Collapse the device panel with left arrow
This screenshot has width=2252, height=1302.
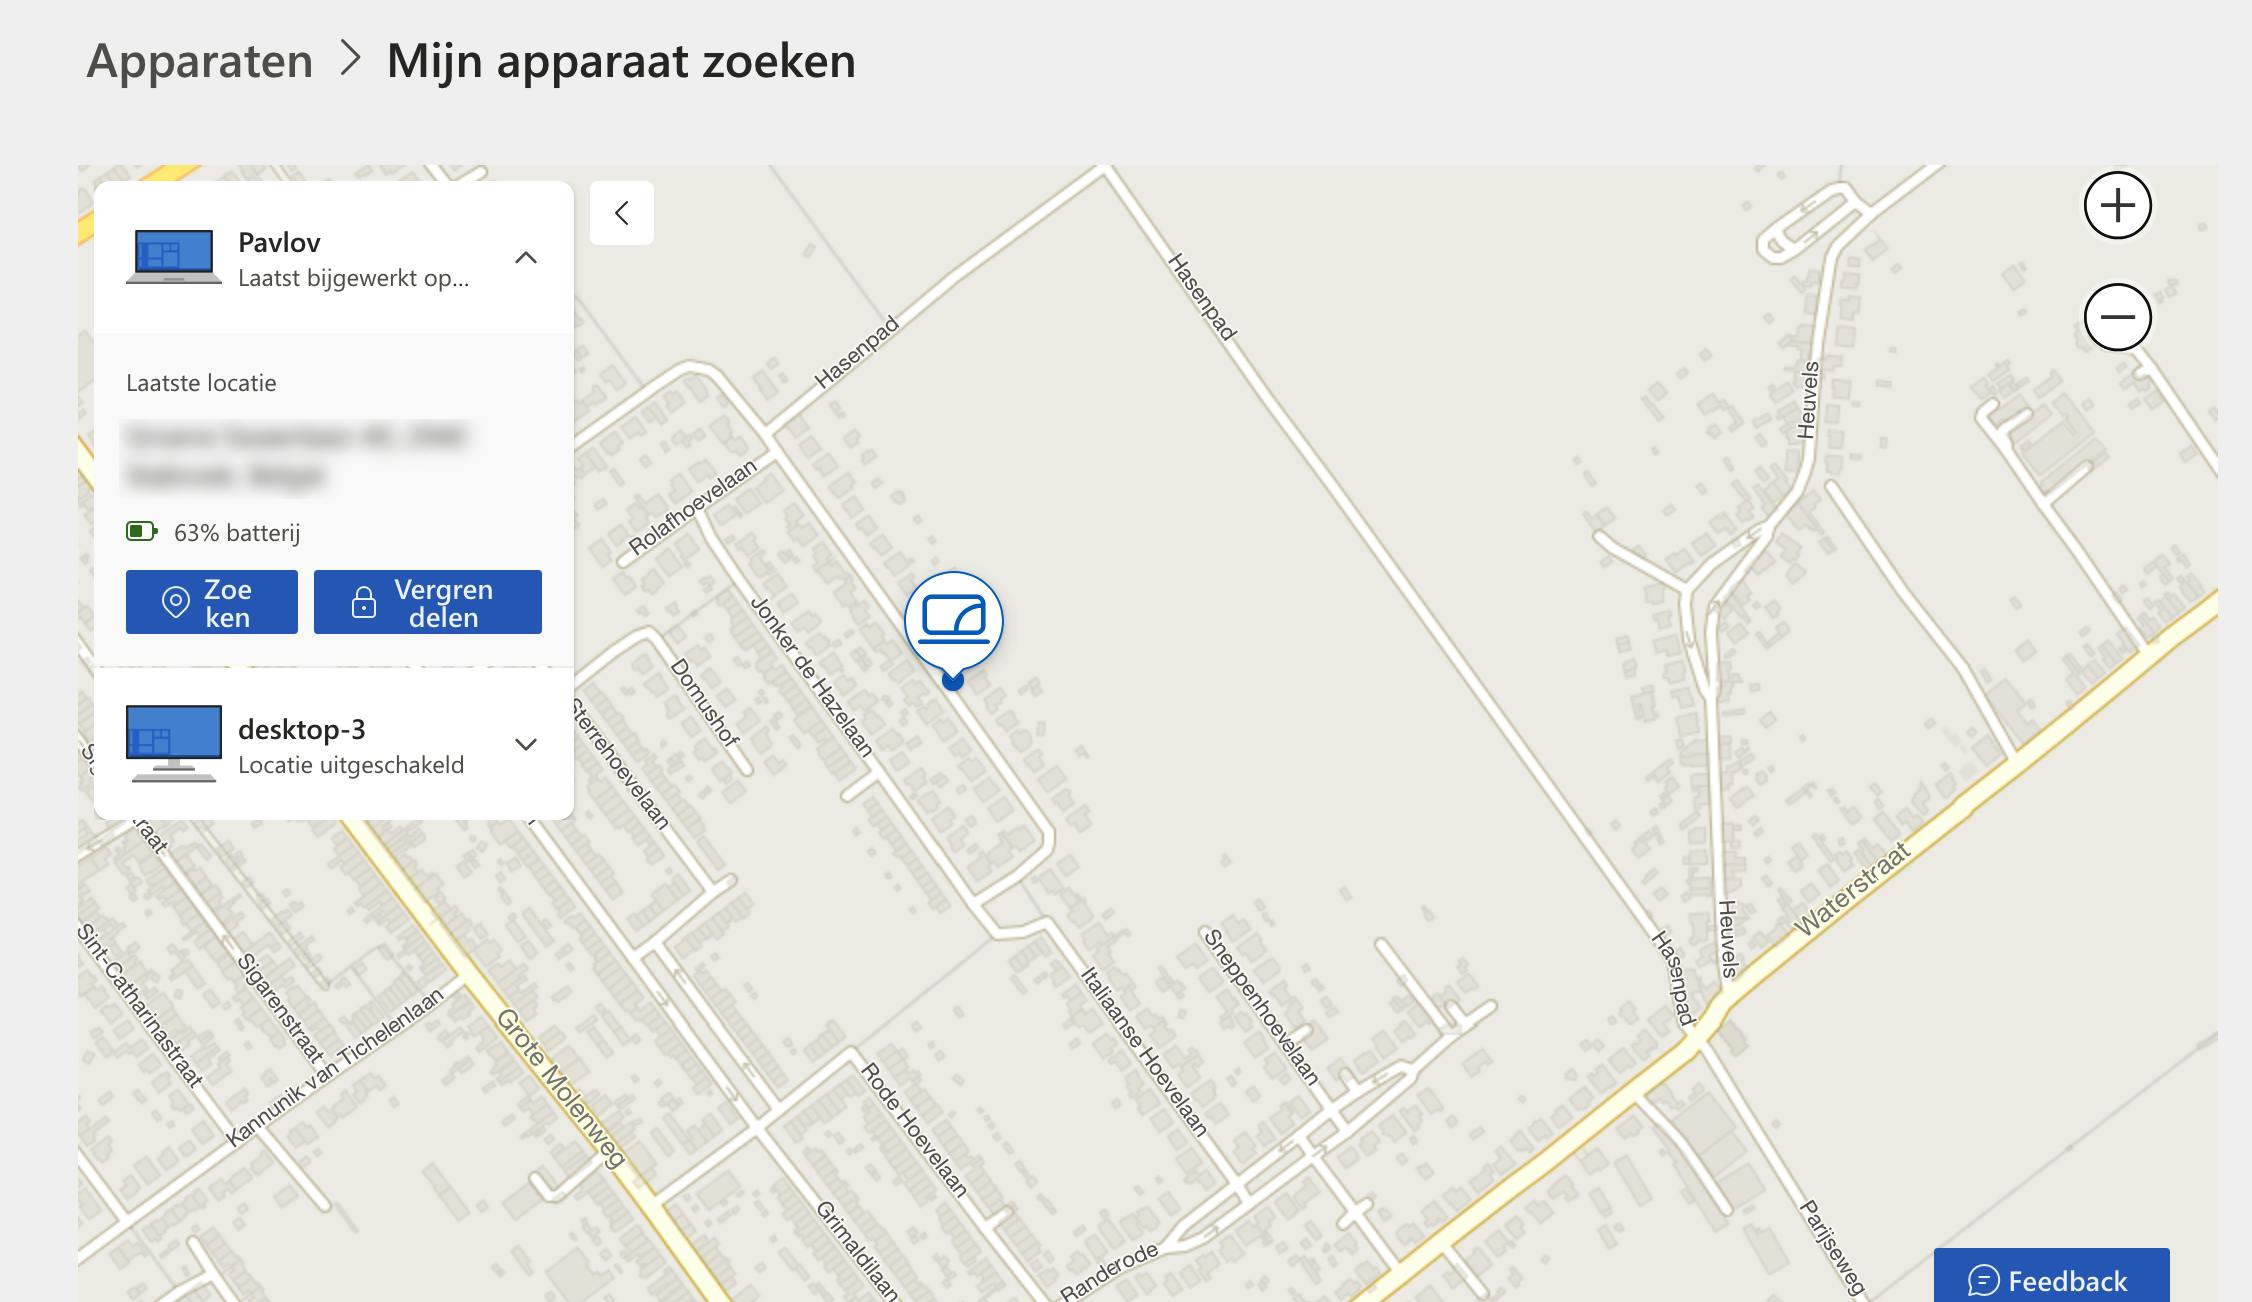click(622, 213)
